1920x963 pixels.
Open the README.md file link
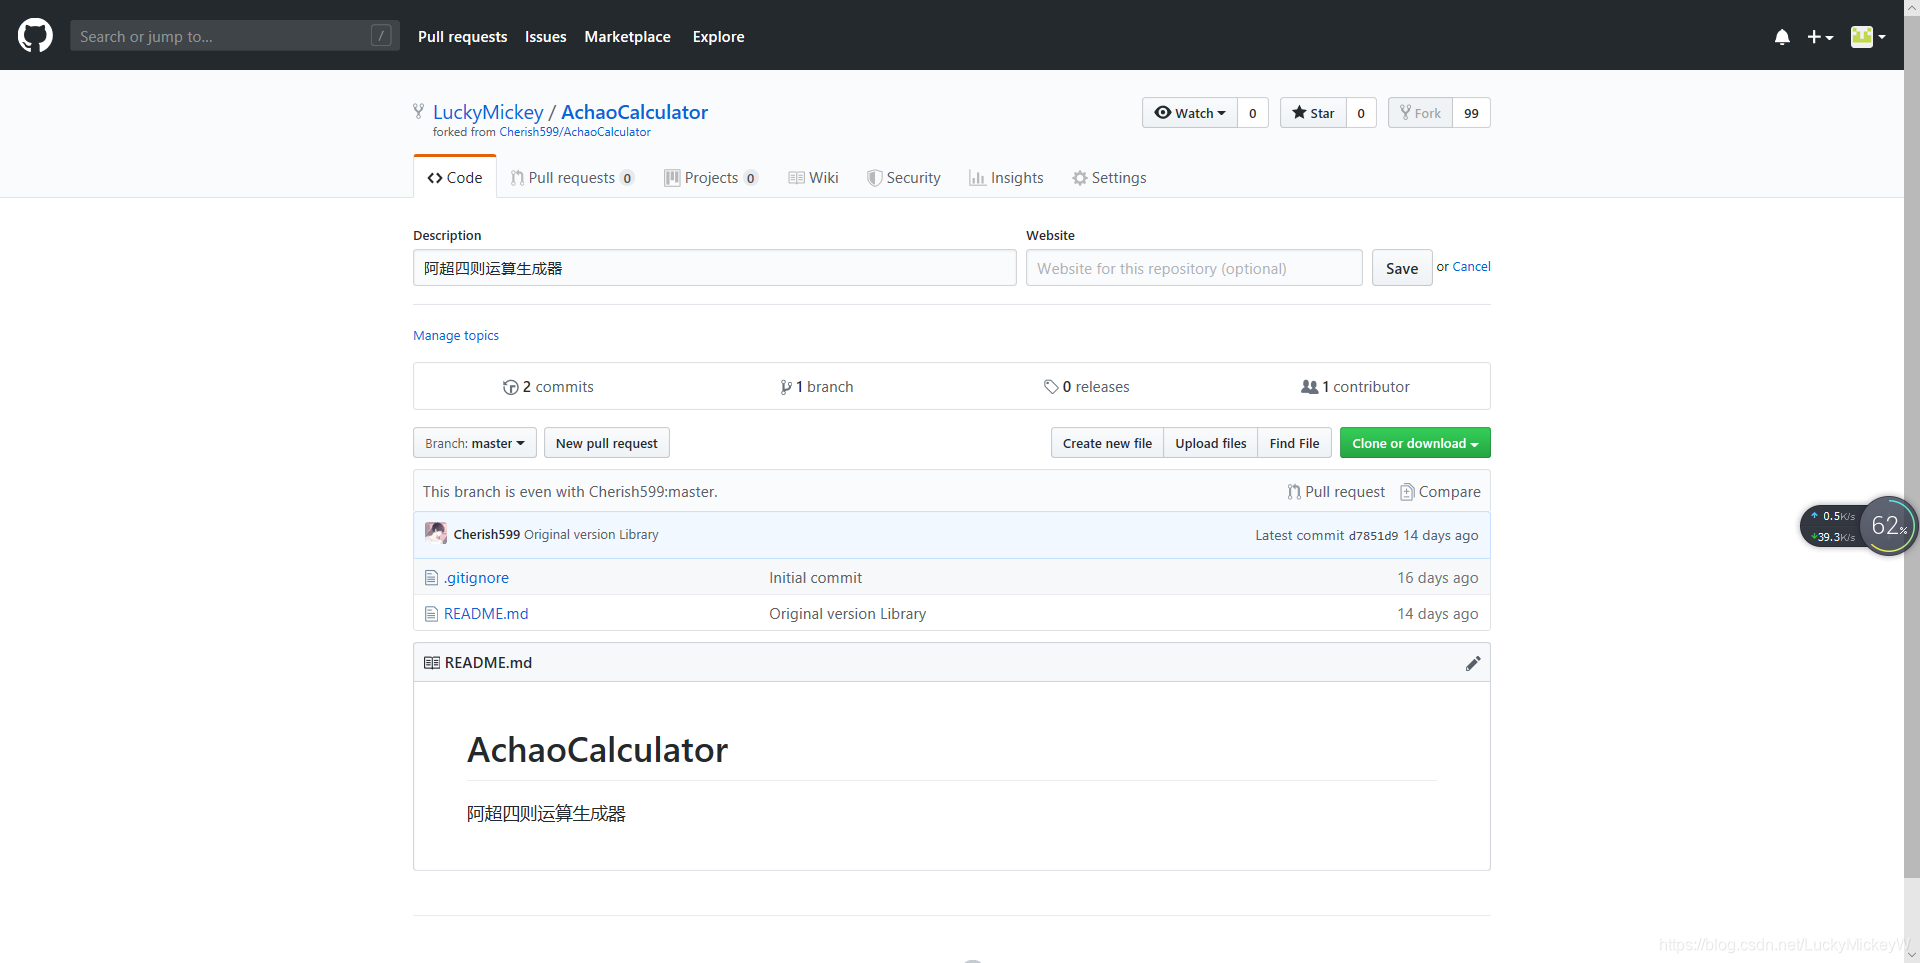486,614
